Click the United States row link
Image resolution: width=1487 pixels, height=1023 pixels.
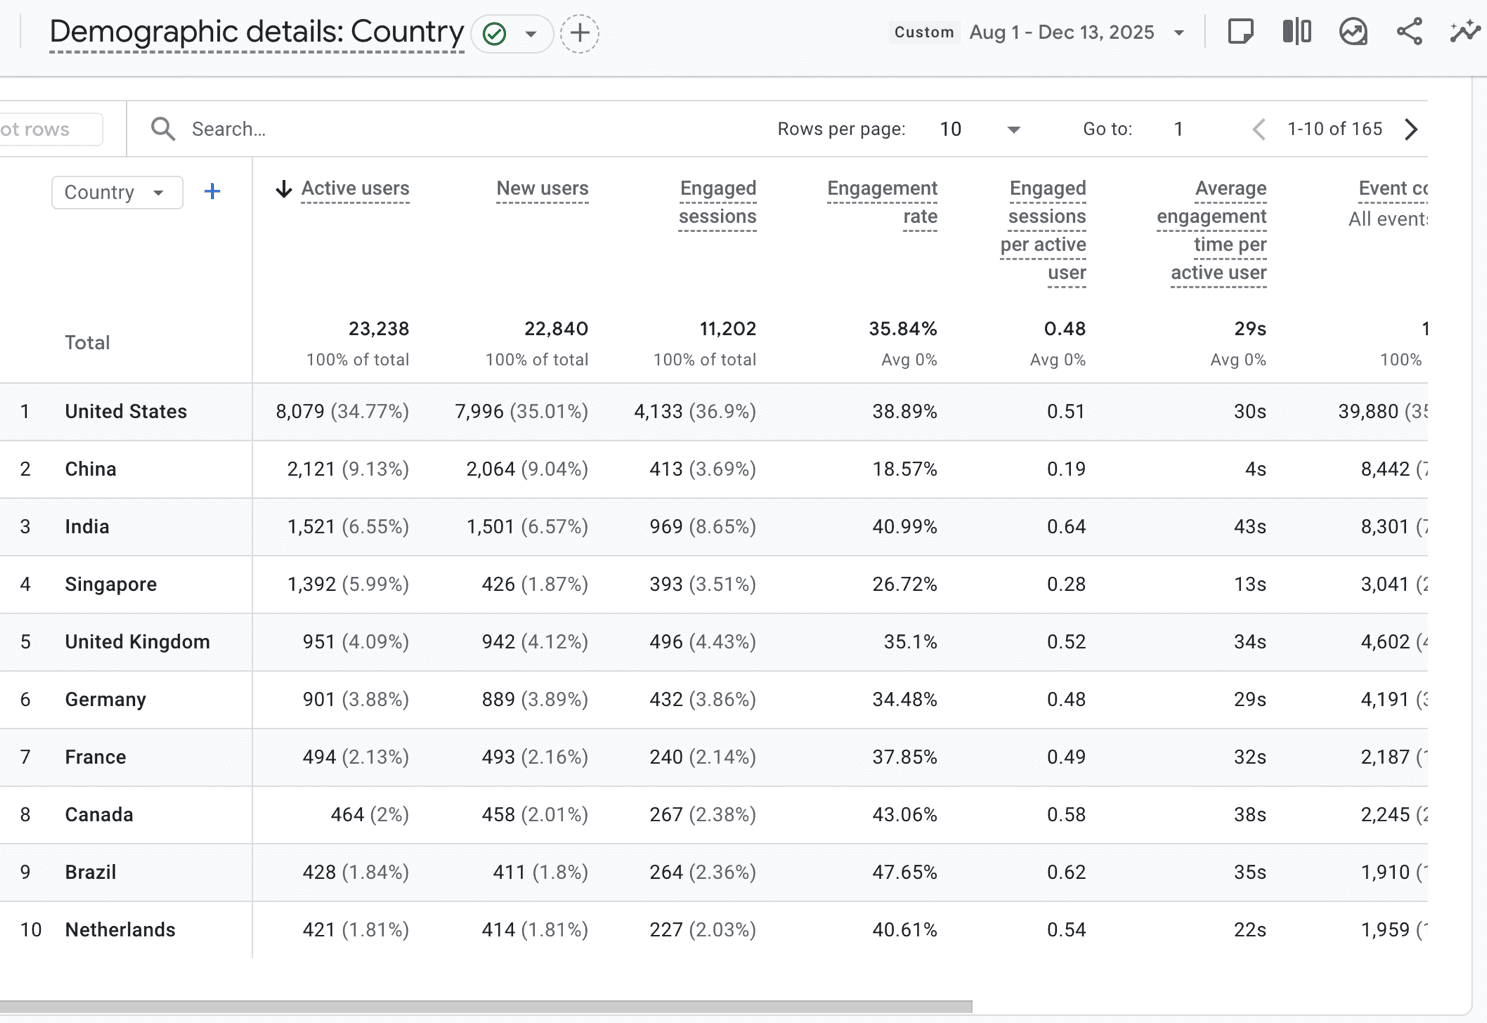click(x=125, y=411)
